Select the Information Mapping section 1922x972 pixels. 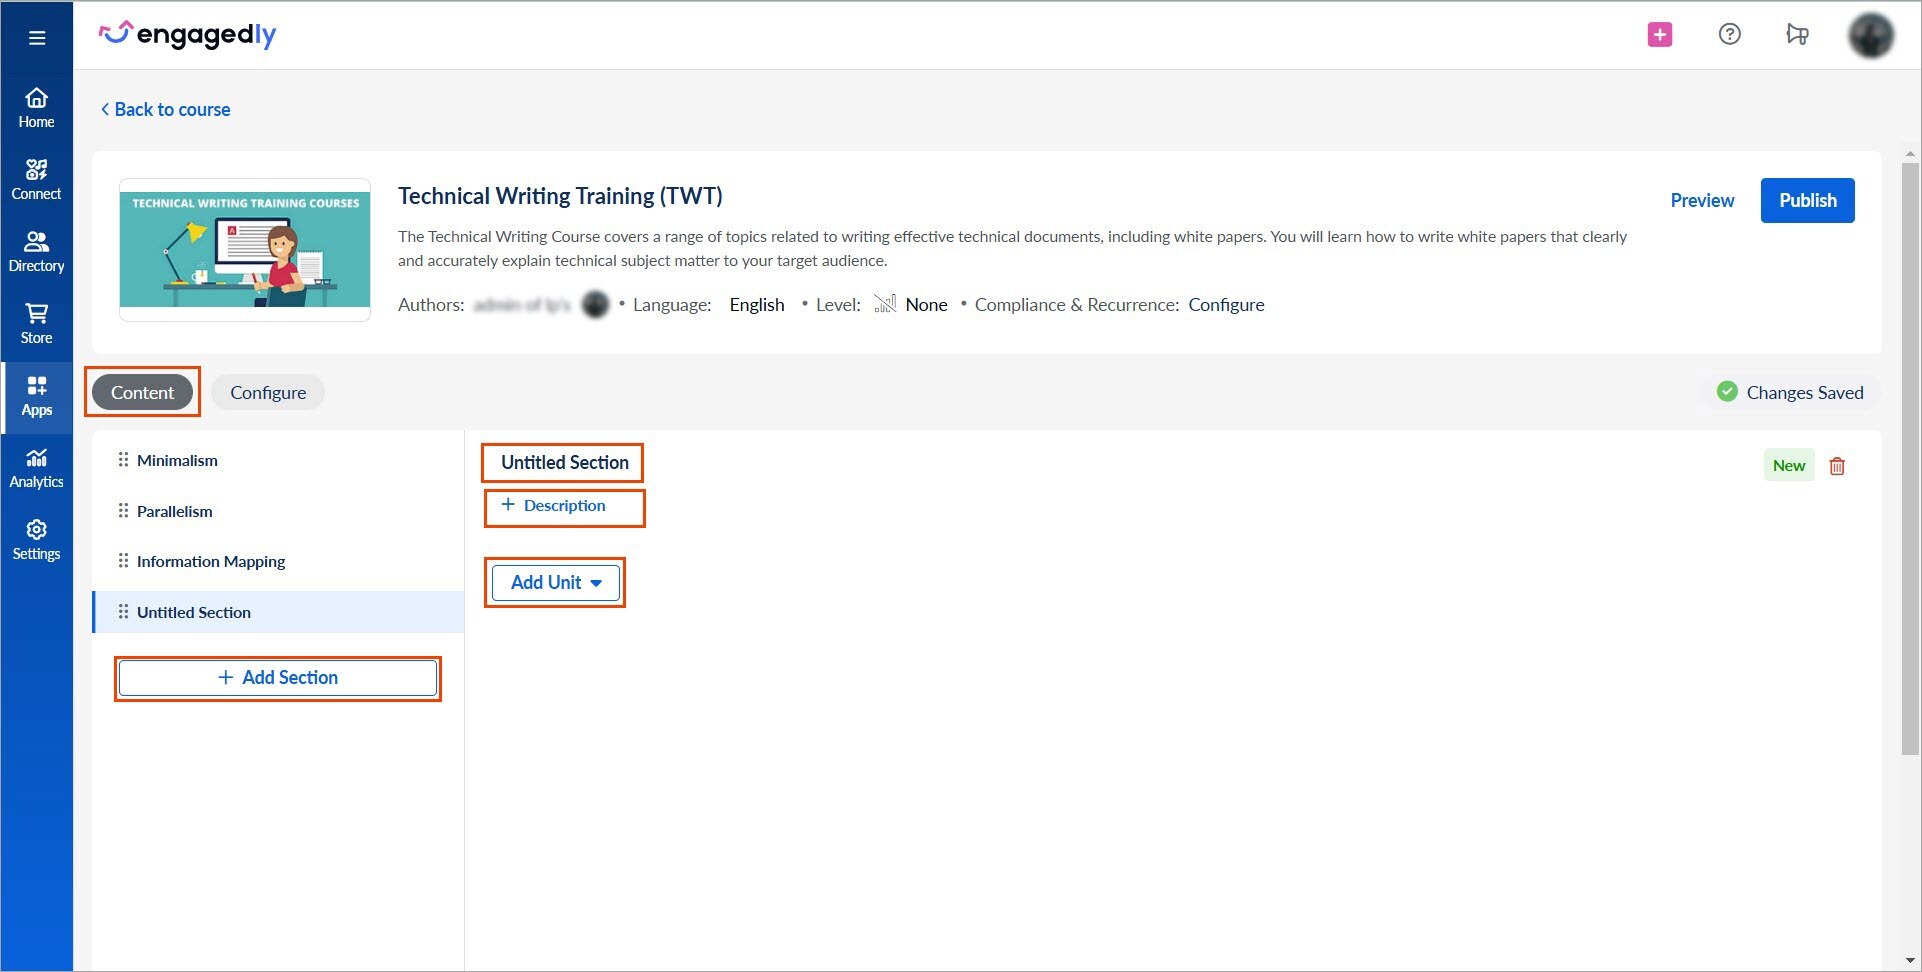coord(211,561)
